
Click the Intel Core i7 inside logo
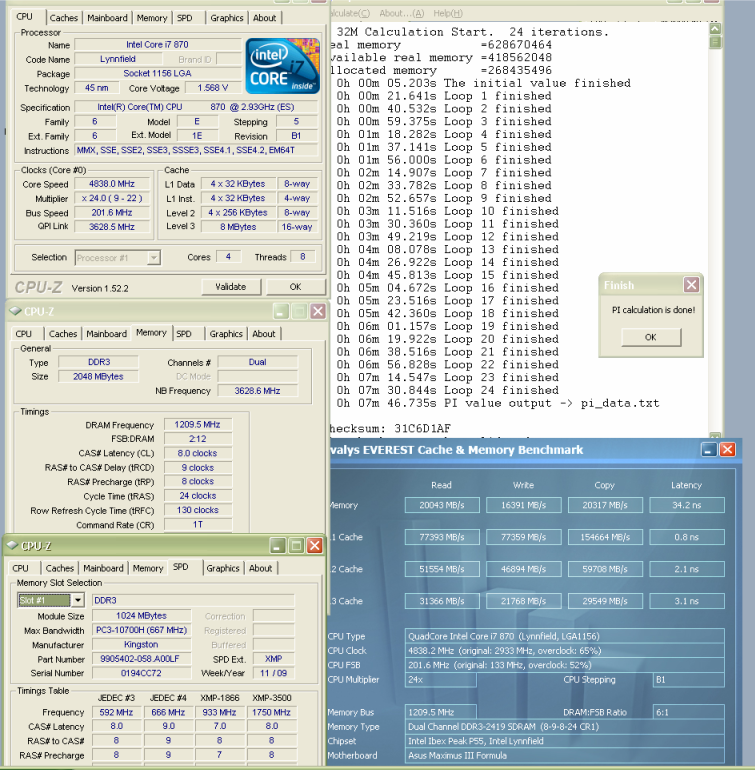click(282, 66)
